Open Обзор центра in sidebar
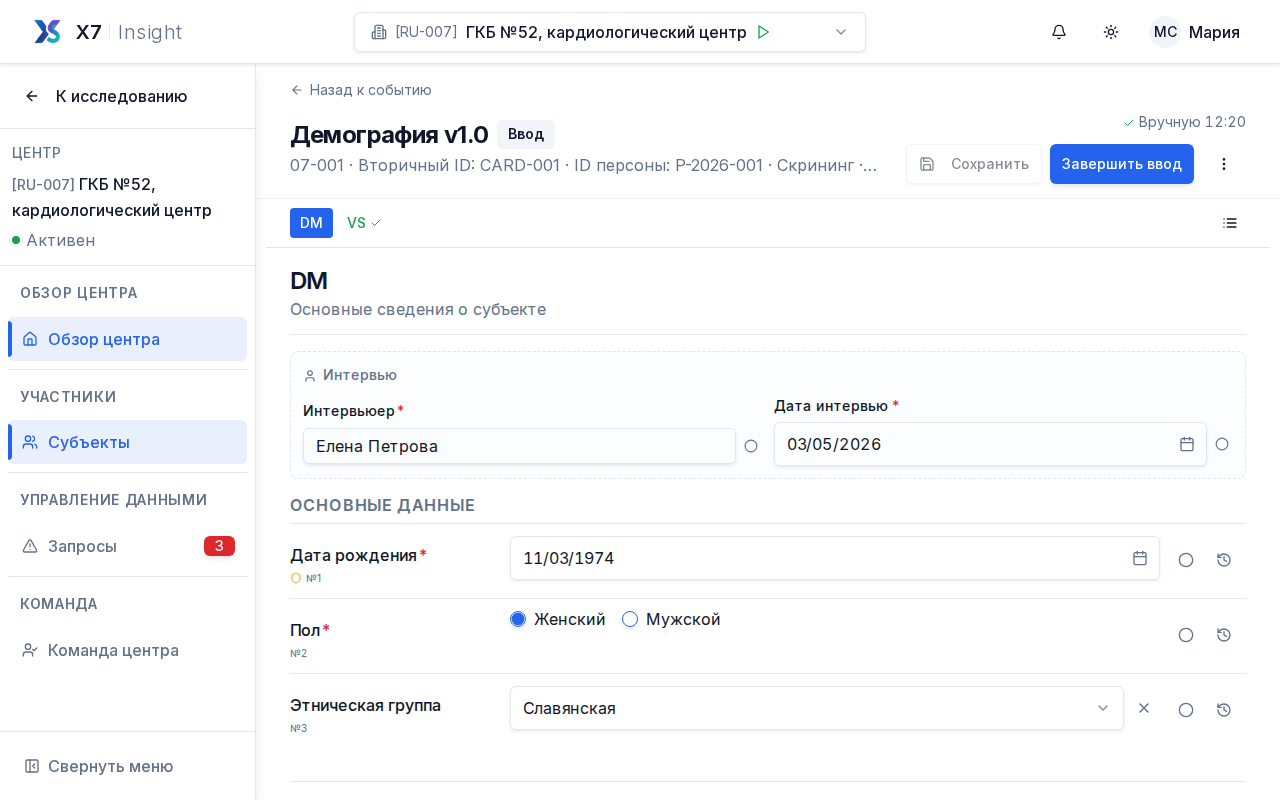Screen dimensions: 1280x800 pyautogui.click(x=127, y=339)
